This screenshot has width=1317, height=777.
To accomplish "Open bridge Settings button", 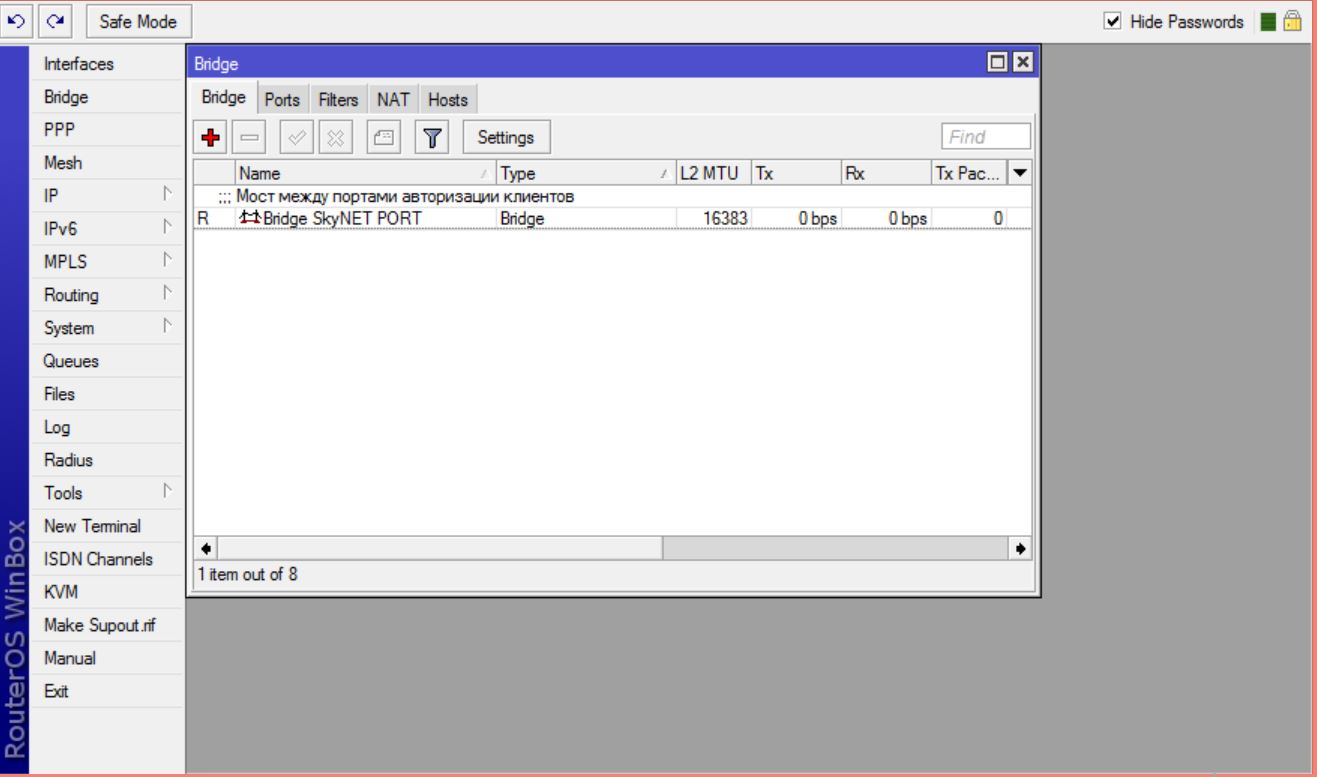I will click(x=506, y=136).
